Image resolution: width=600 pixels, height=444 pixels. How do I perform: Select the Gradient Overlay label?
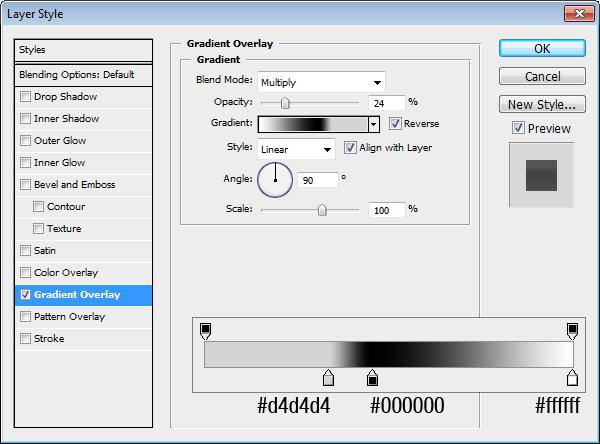point(77,295)
